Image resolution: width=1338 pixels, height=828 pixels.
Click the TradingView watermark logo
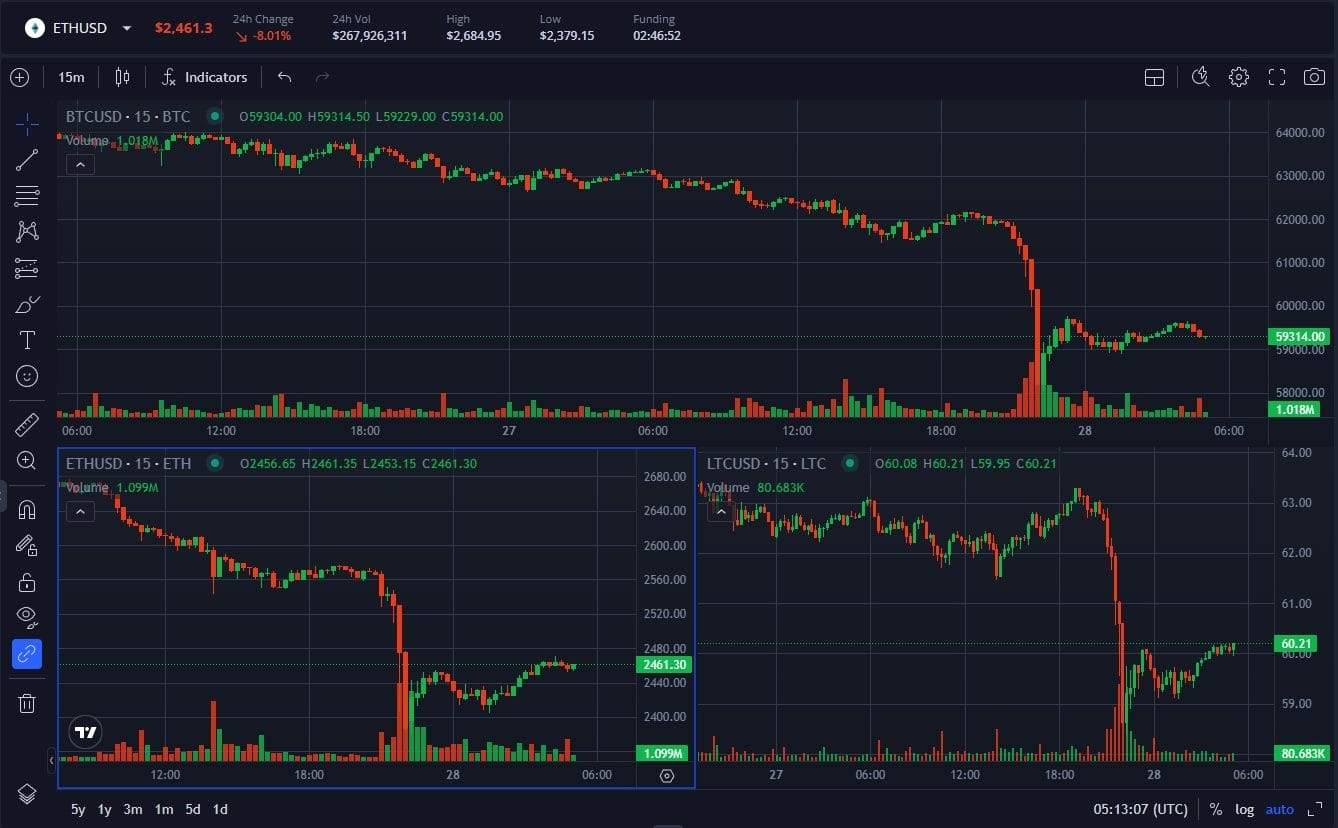click(85, 732)
